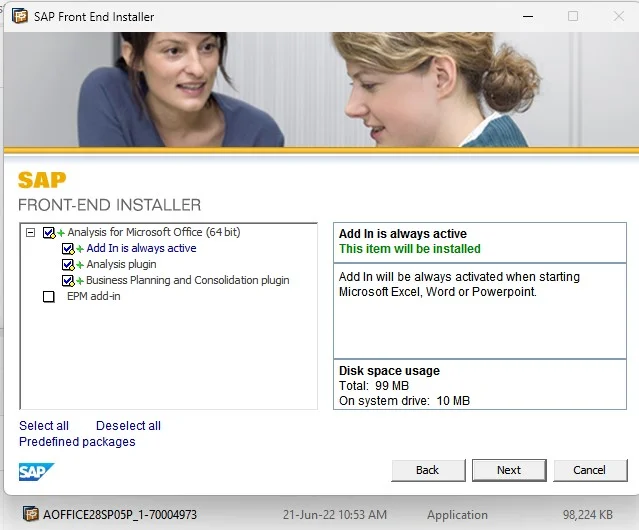Cancel the installation

tap(590, 470)
